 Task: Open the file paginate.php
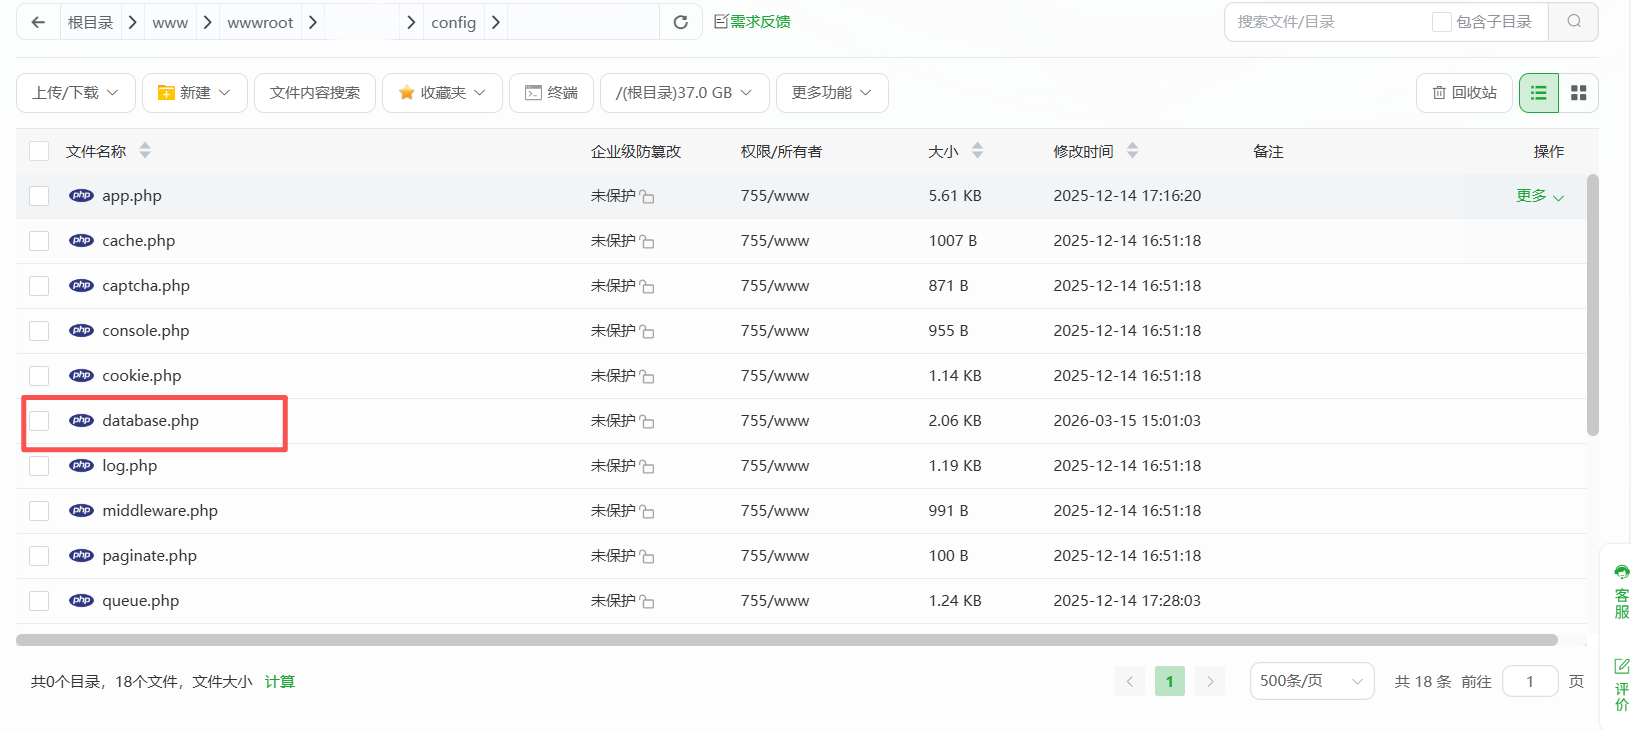coord(150,556)
